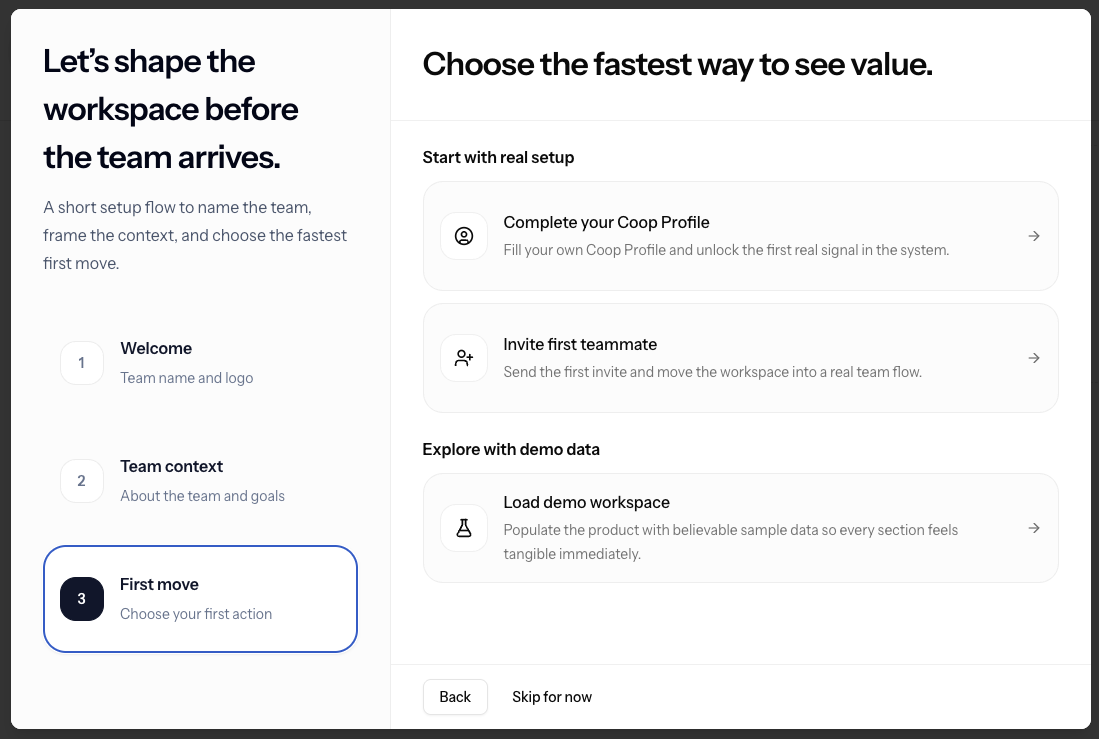Click the step 1 circle numbered badge
This screenshot has width=1099, height=739.
(82, 363)
